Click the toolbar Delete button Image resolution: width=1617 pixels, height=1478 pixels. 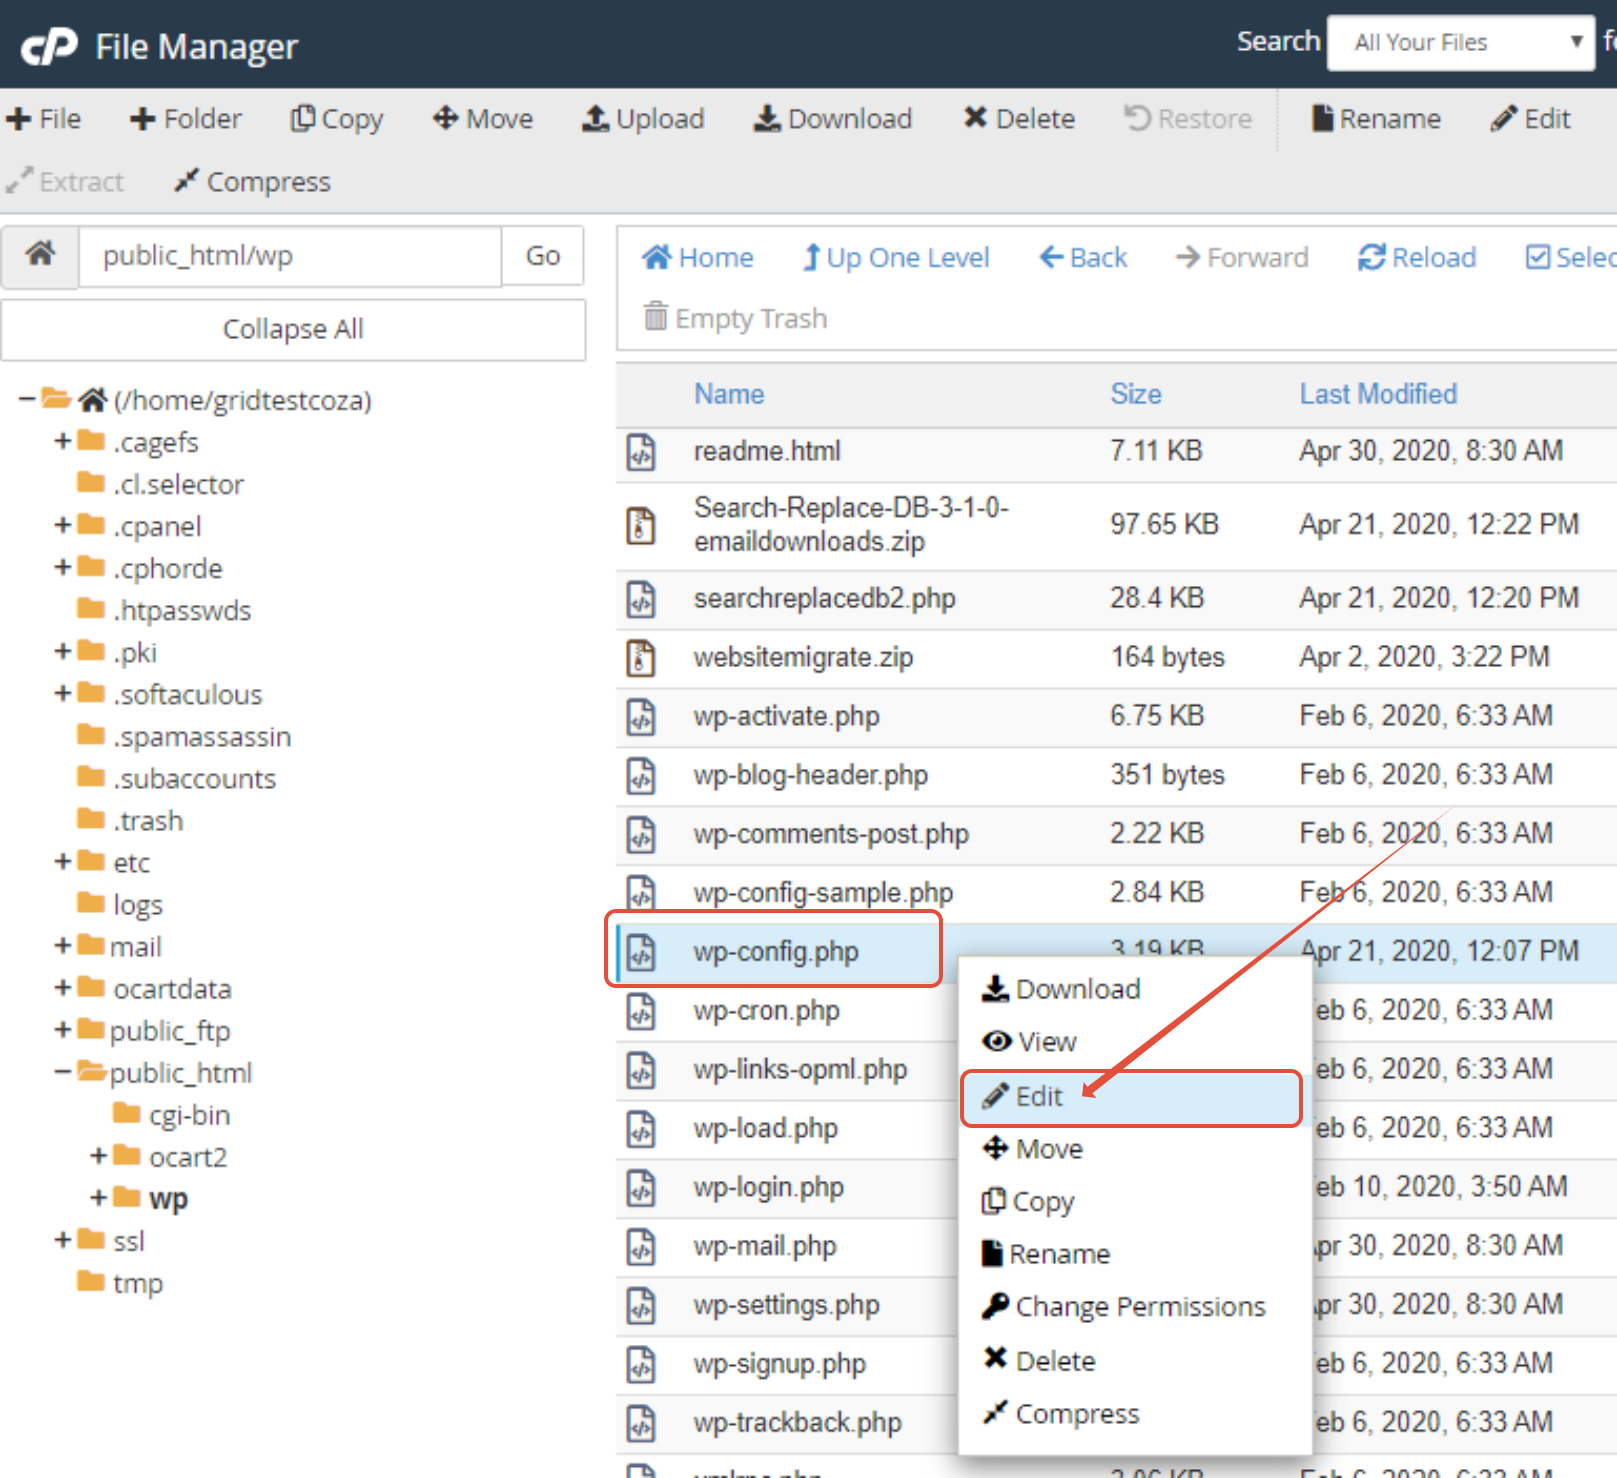1019,119
